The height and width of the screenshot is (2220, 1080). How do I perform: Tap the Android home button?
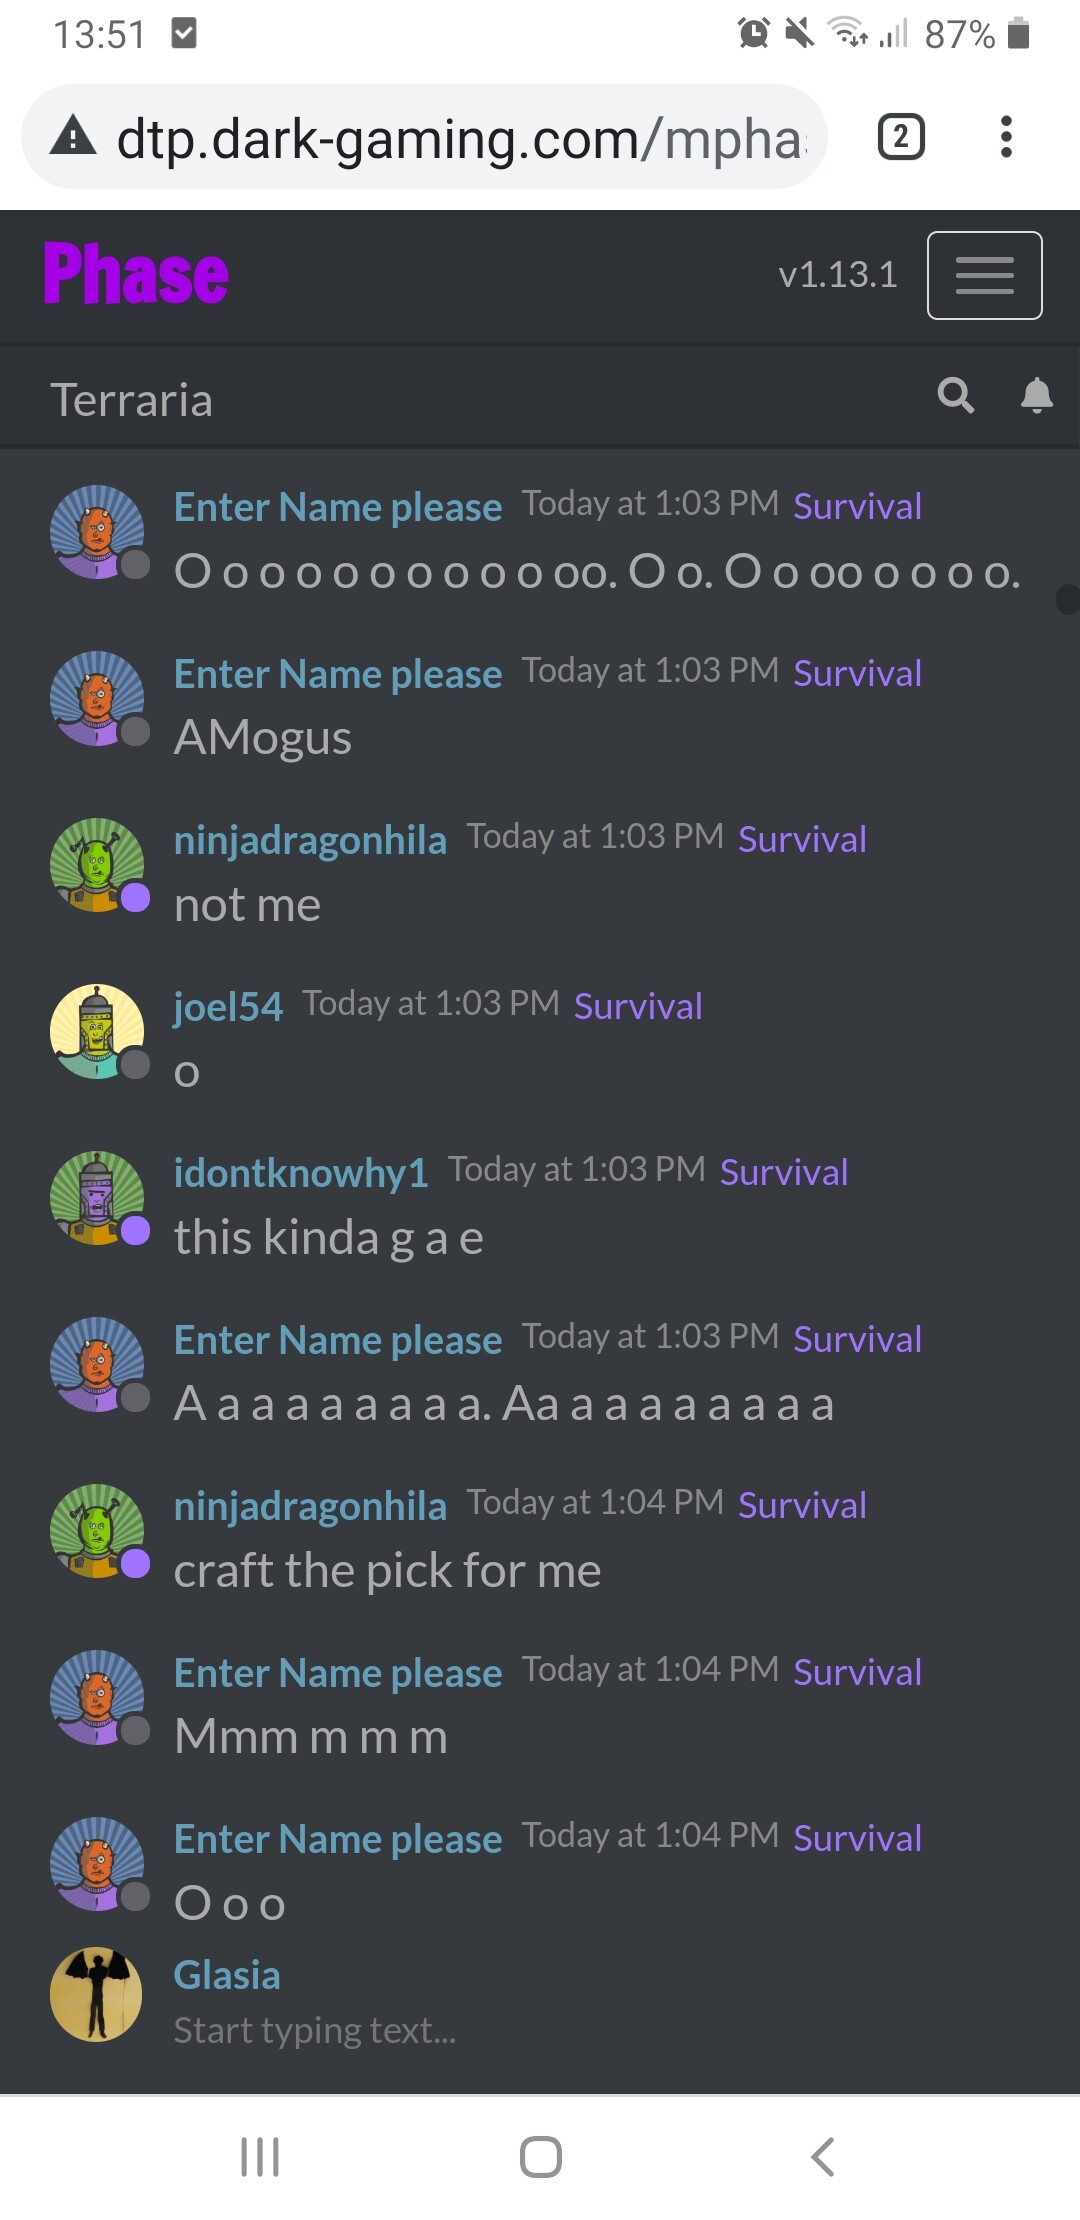coord(540,2157)
